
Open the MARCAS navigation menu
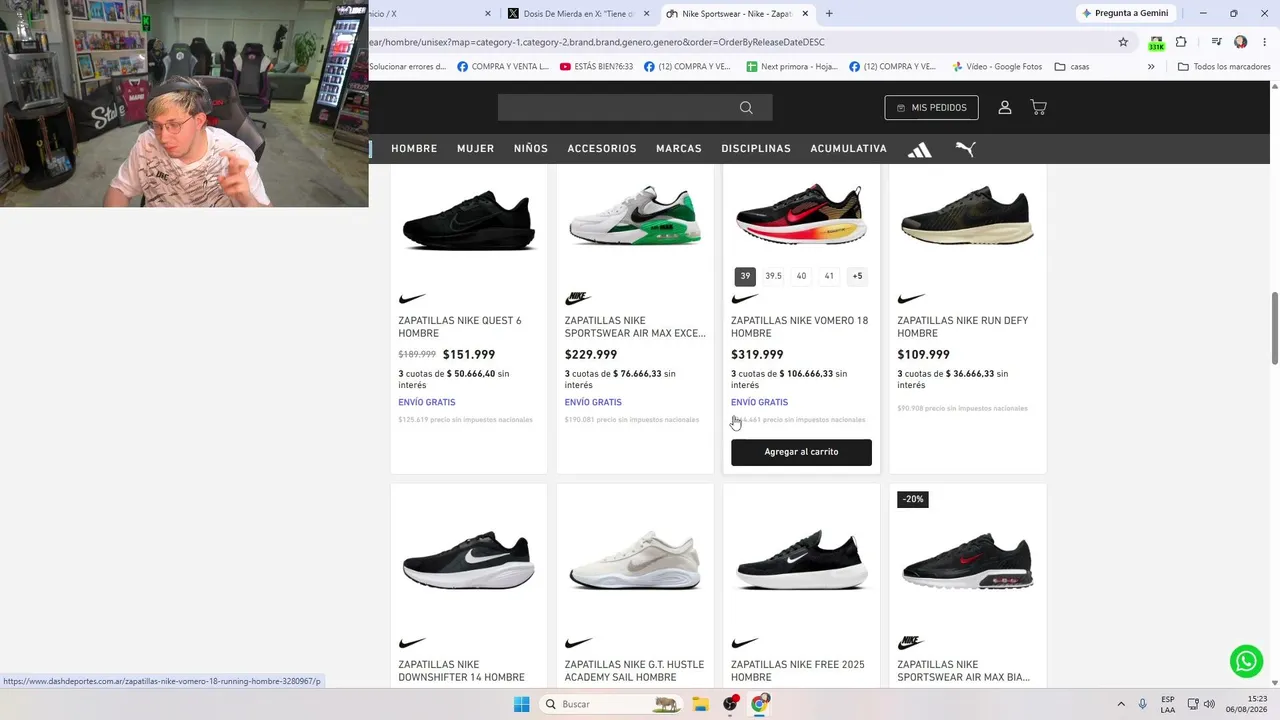pos(679,149)
